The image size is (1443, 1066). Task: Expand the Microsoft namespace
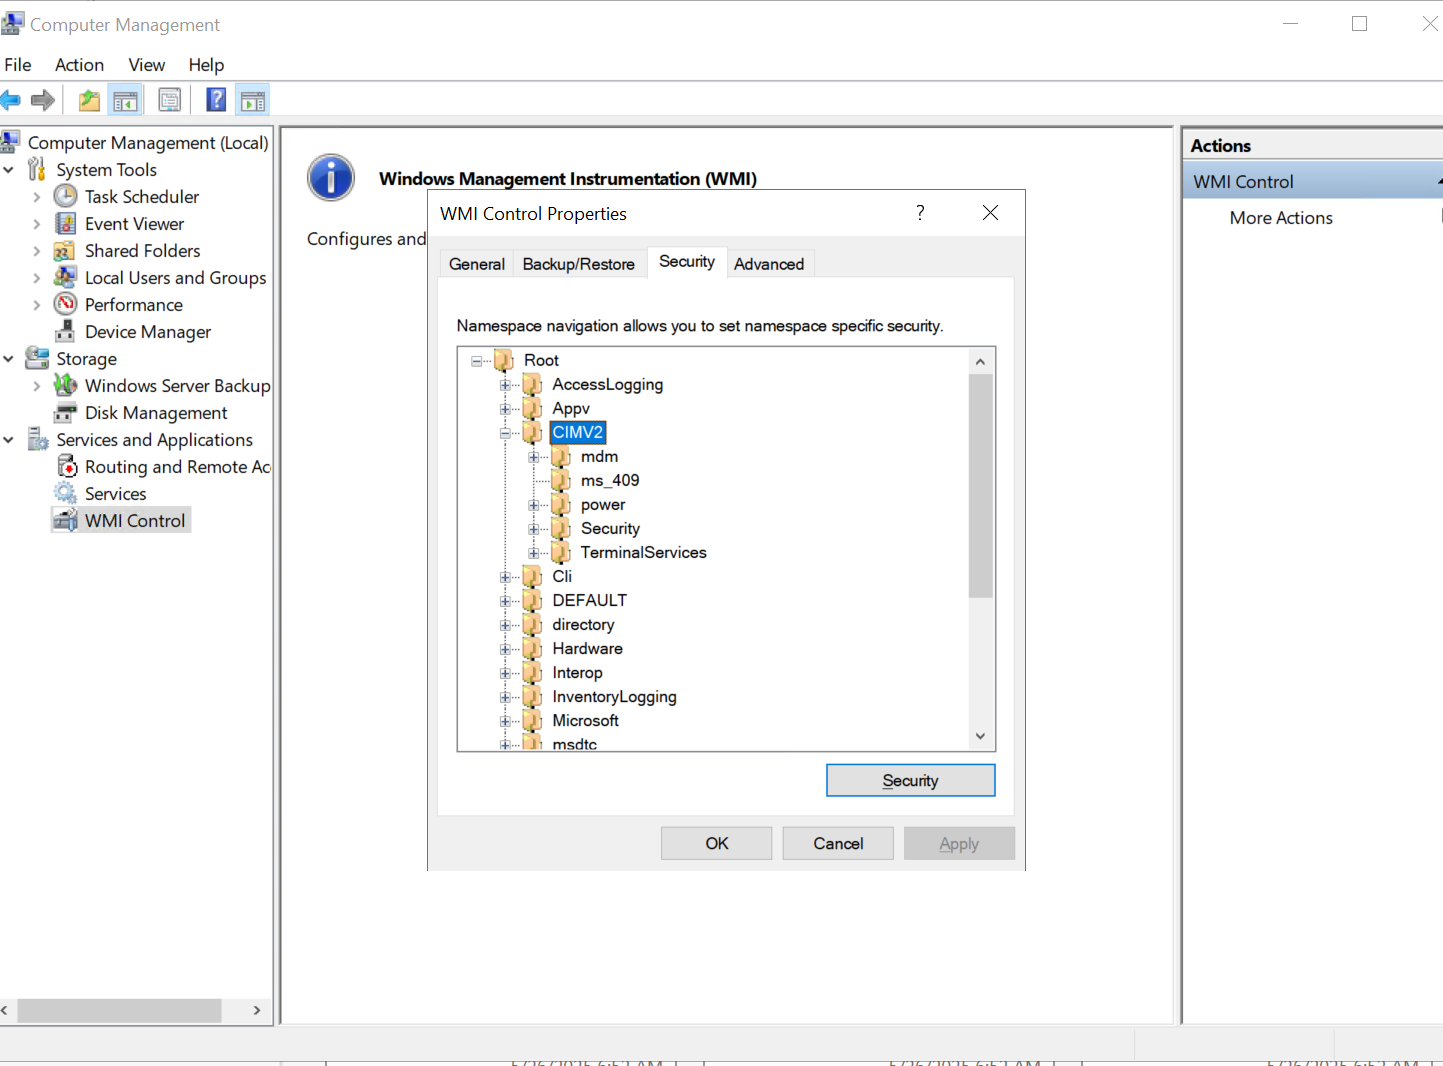point(505,721)
